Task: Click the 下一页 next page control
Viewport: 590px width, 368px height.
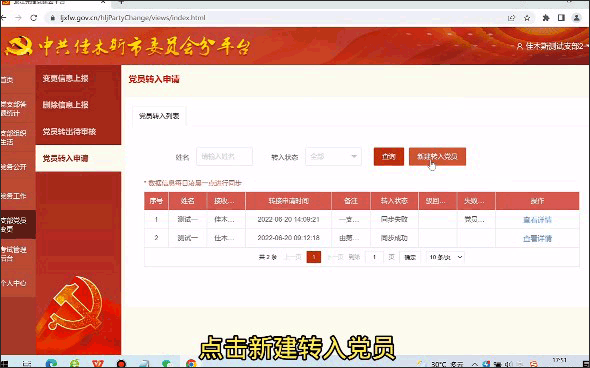Action: point(335,257)
